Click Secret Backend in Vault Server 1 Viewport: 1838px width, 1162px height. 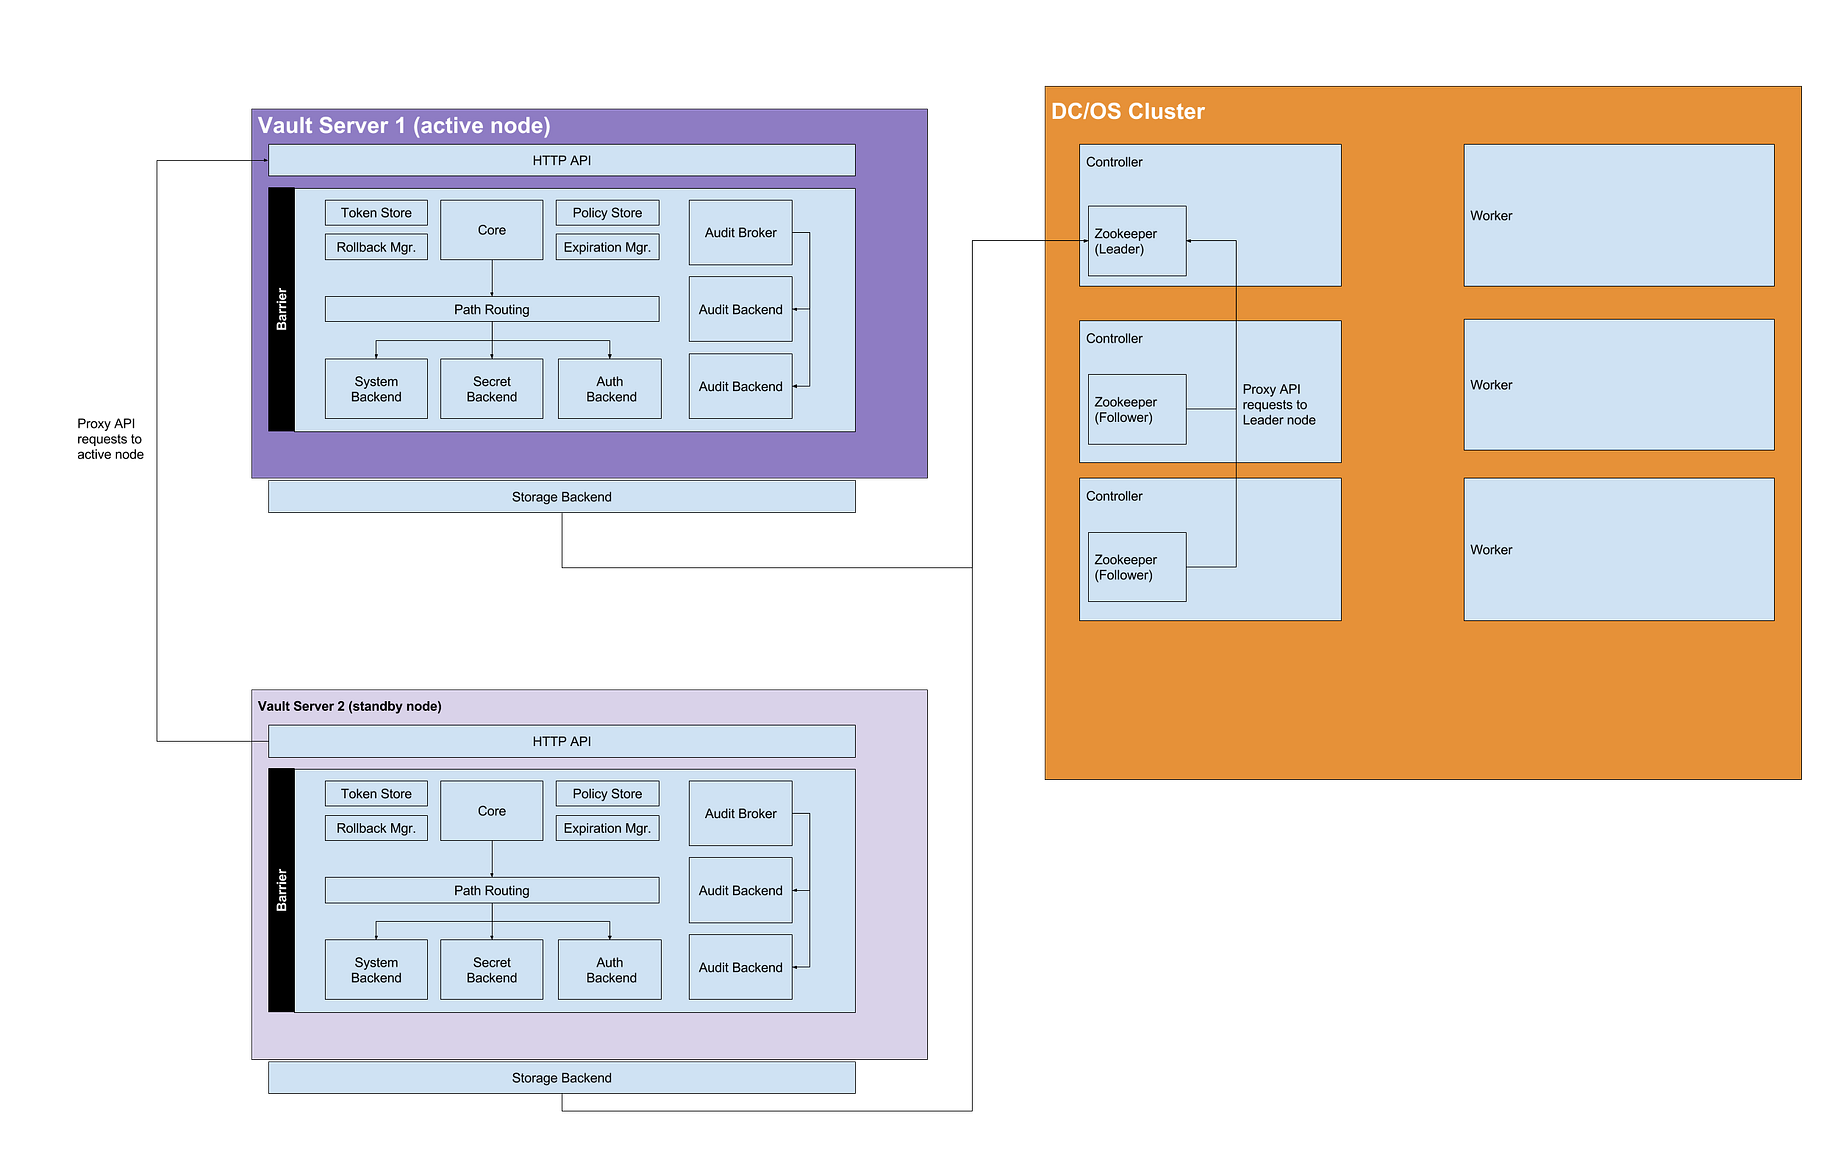[492, 389]
